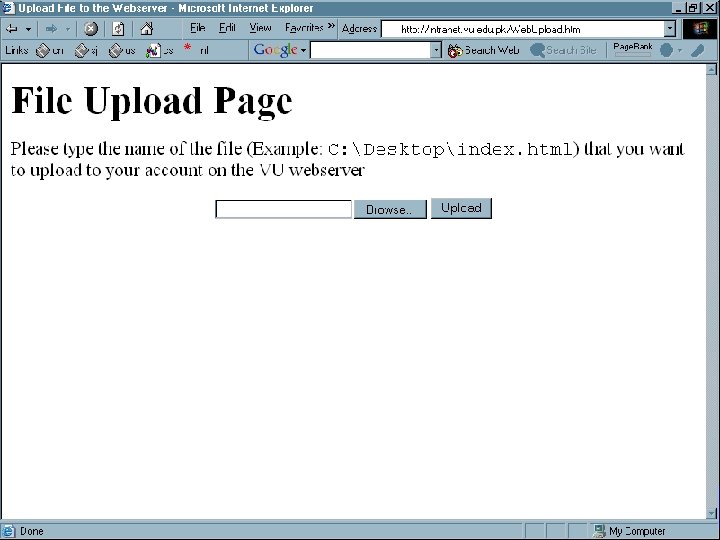This screenshot has height=540, width=720.
Task: Open Google search box history dropdown
Action: 436,50
